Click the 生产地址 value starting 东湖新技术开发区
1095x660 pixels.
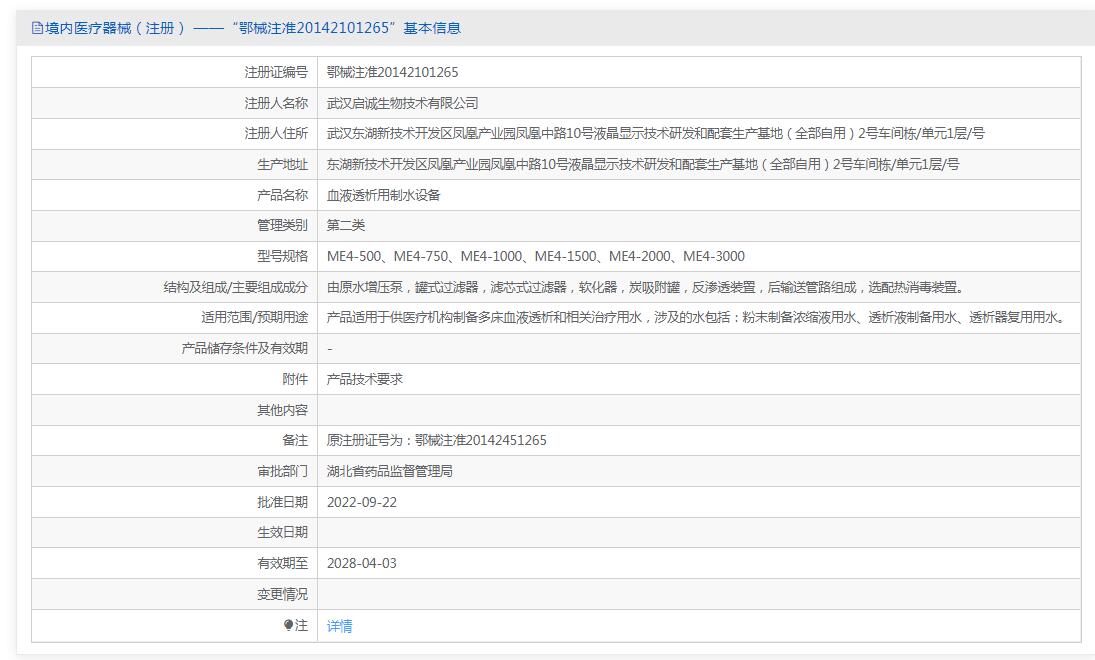[643, 164]
